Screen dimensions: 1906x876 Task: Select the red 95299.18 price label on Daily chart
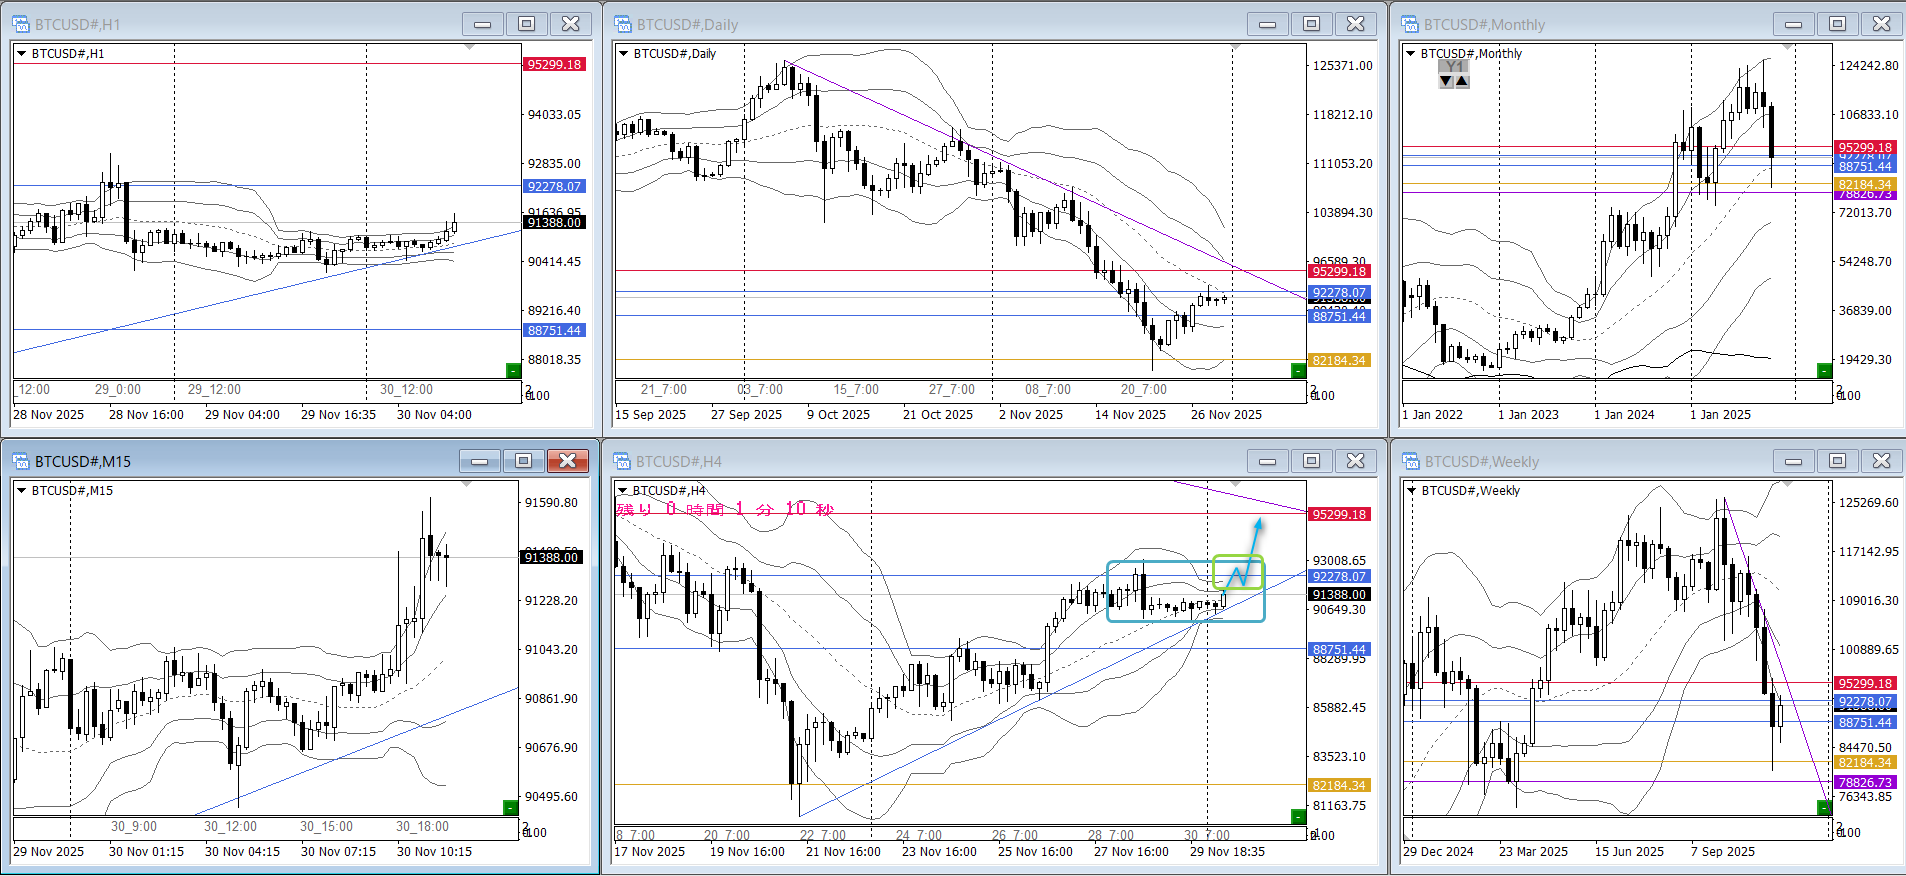1338,271
